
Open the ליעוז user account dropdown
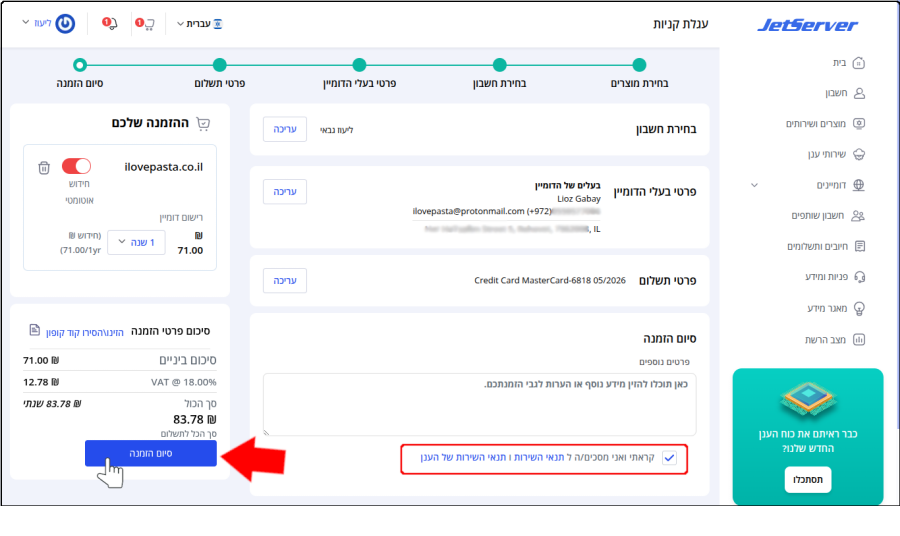click(x=37, y=23)
